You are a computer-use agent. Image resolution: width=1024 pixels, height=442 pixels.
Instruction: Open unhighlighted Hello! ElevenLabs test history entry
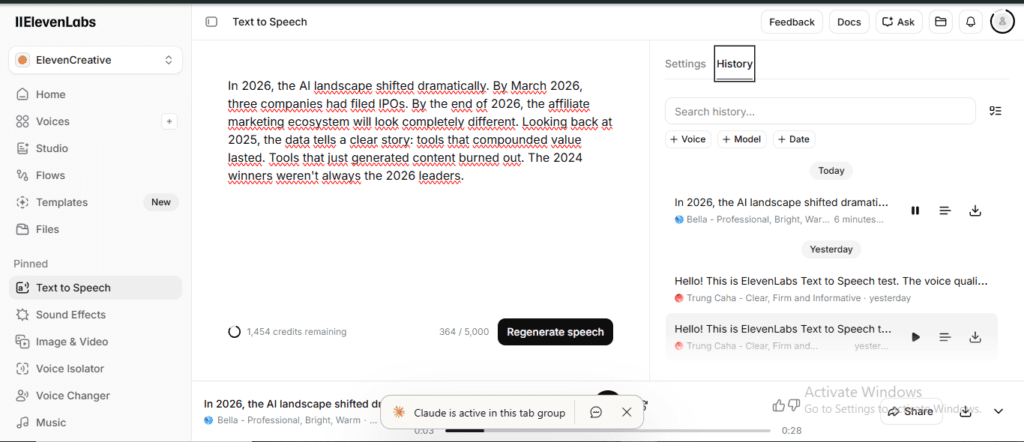coord(831,289)
